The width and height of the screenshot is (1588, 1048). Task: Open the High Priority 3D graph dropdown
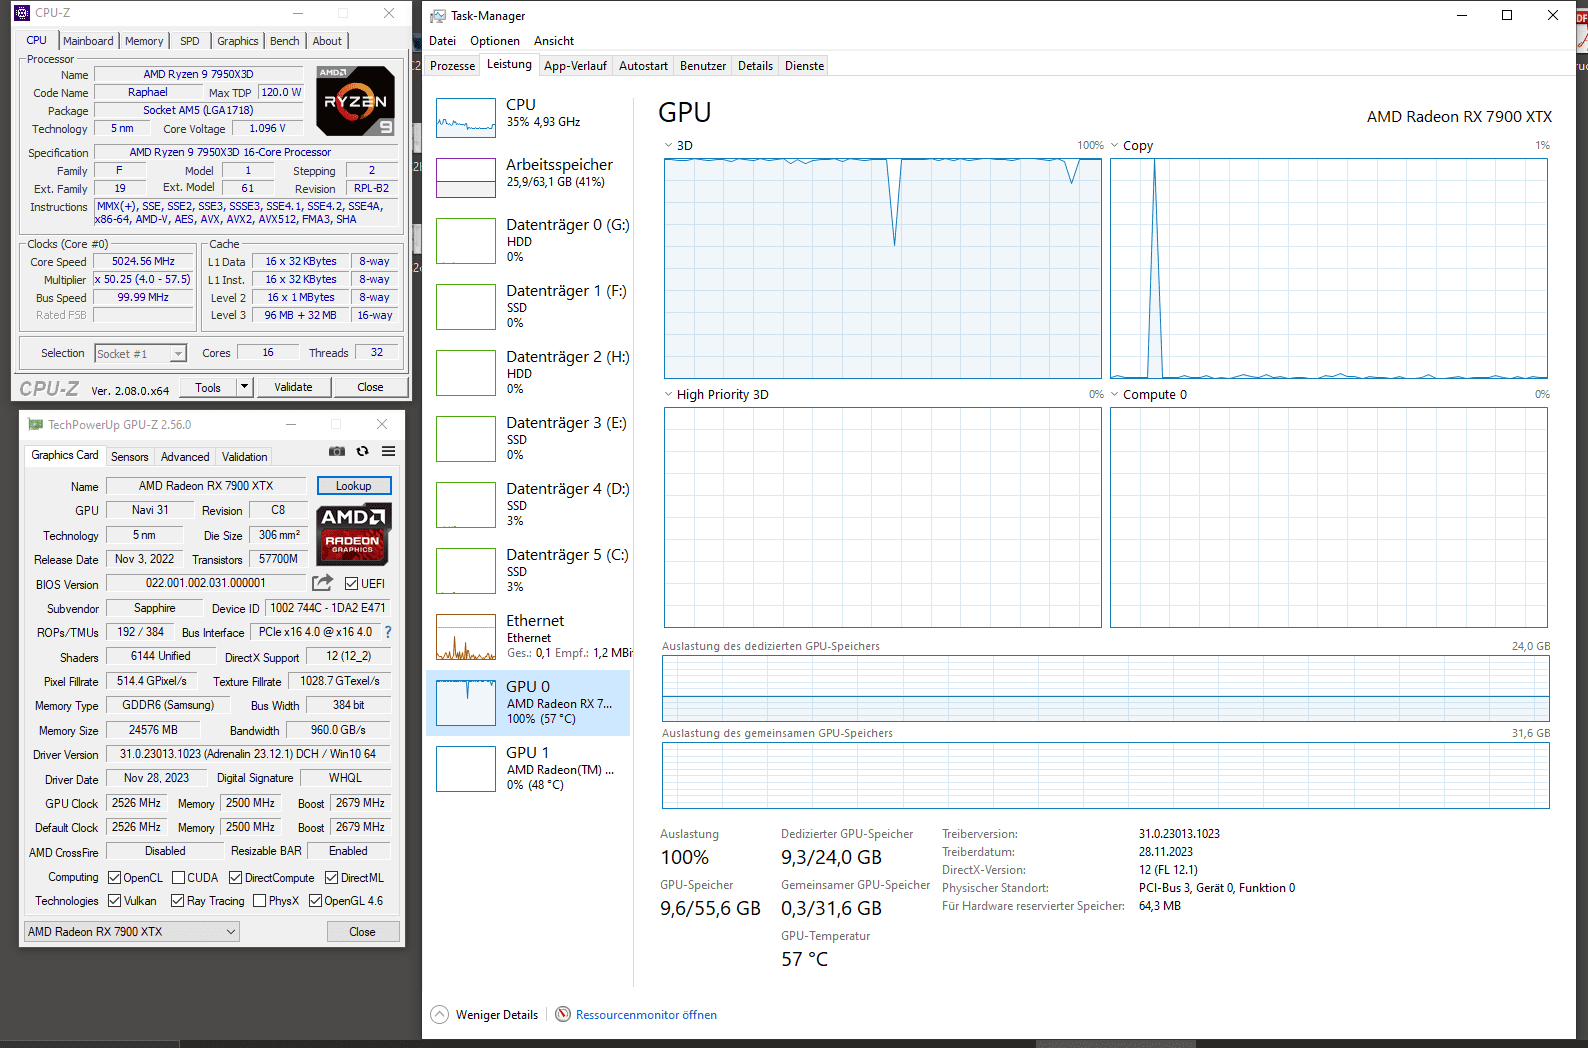click(x=668, y=394)
